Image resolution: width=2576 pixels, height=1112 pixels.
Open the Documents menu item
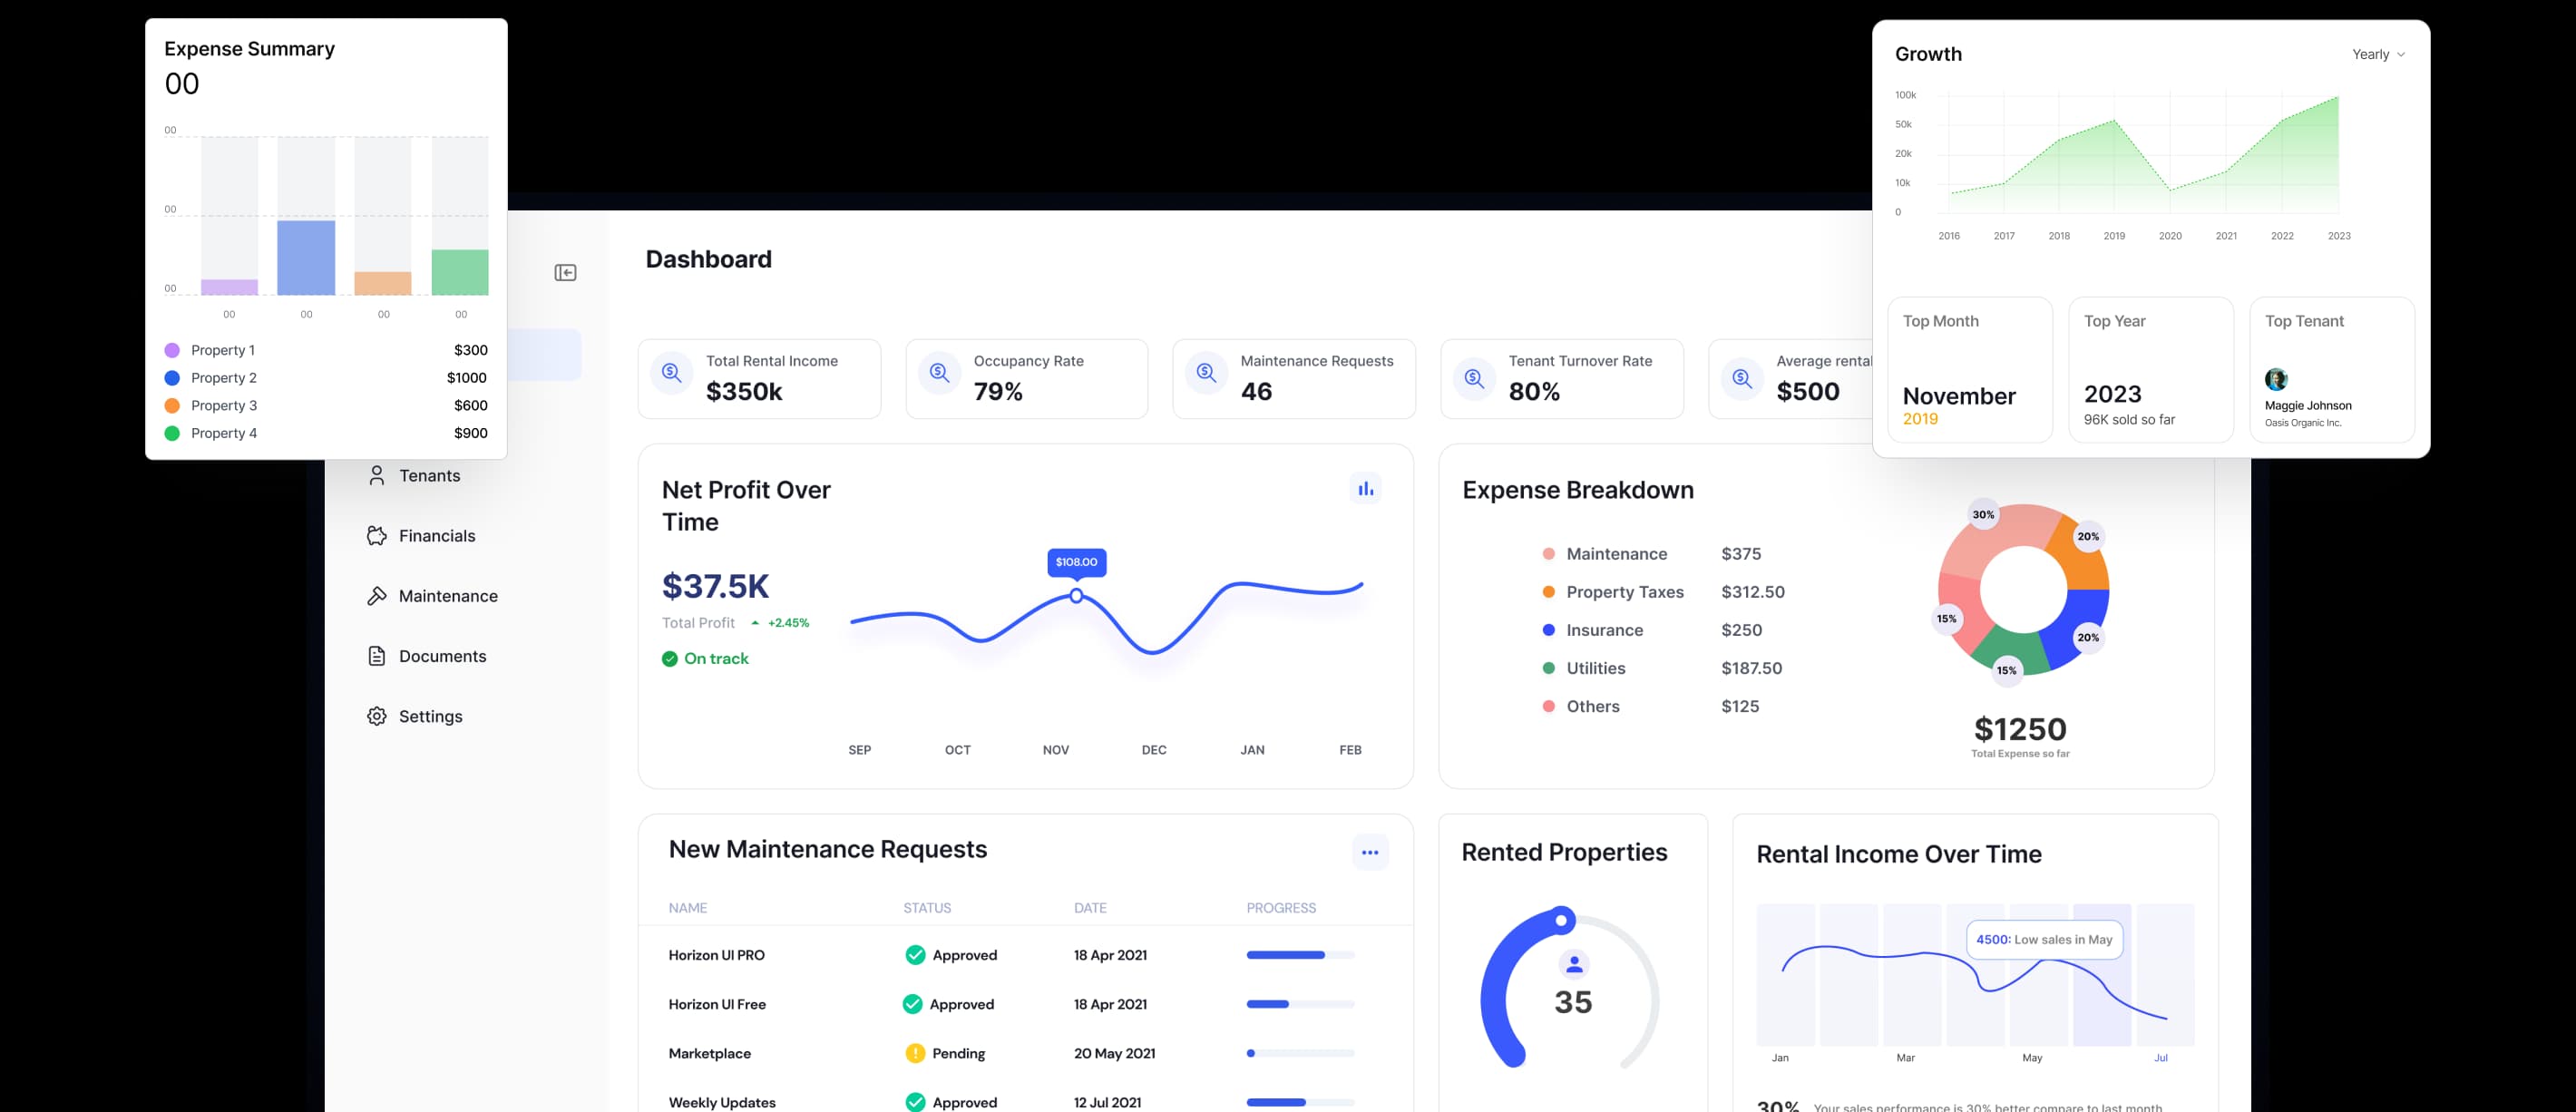[x=442, y=656]
